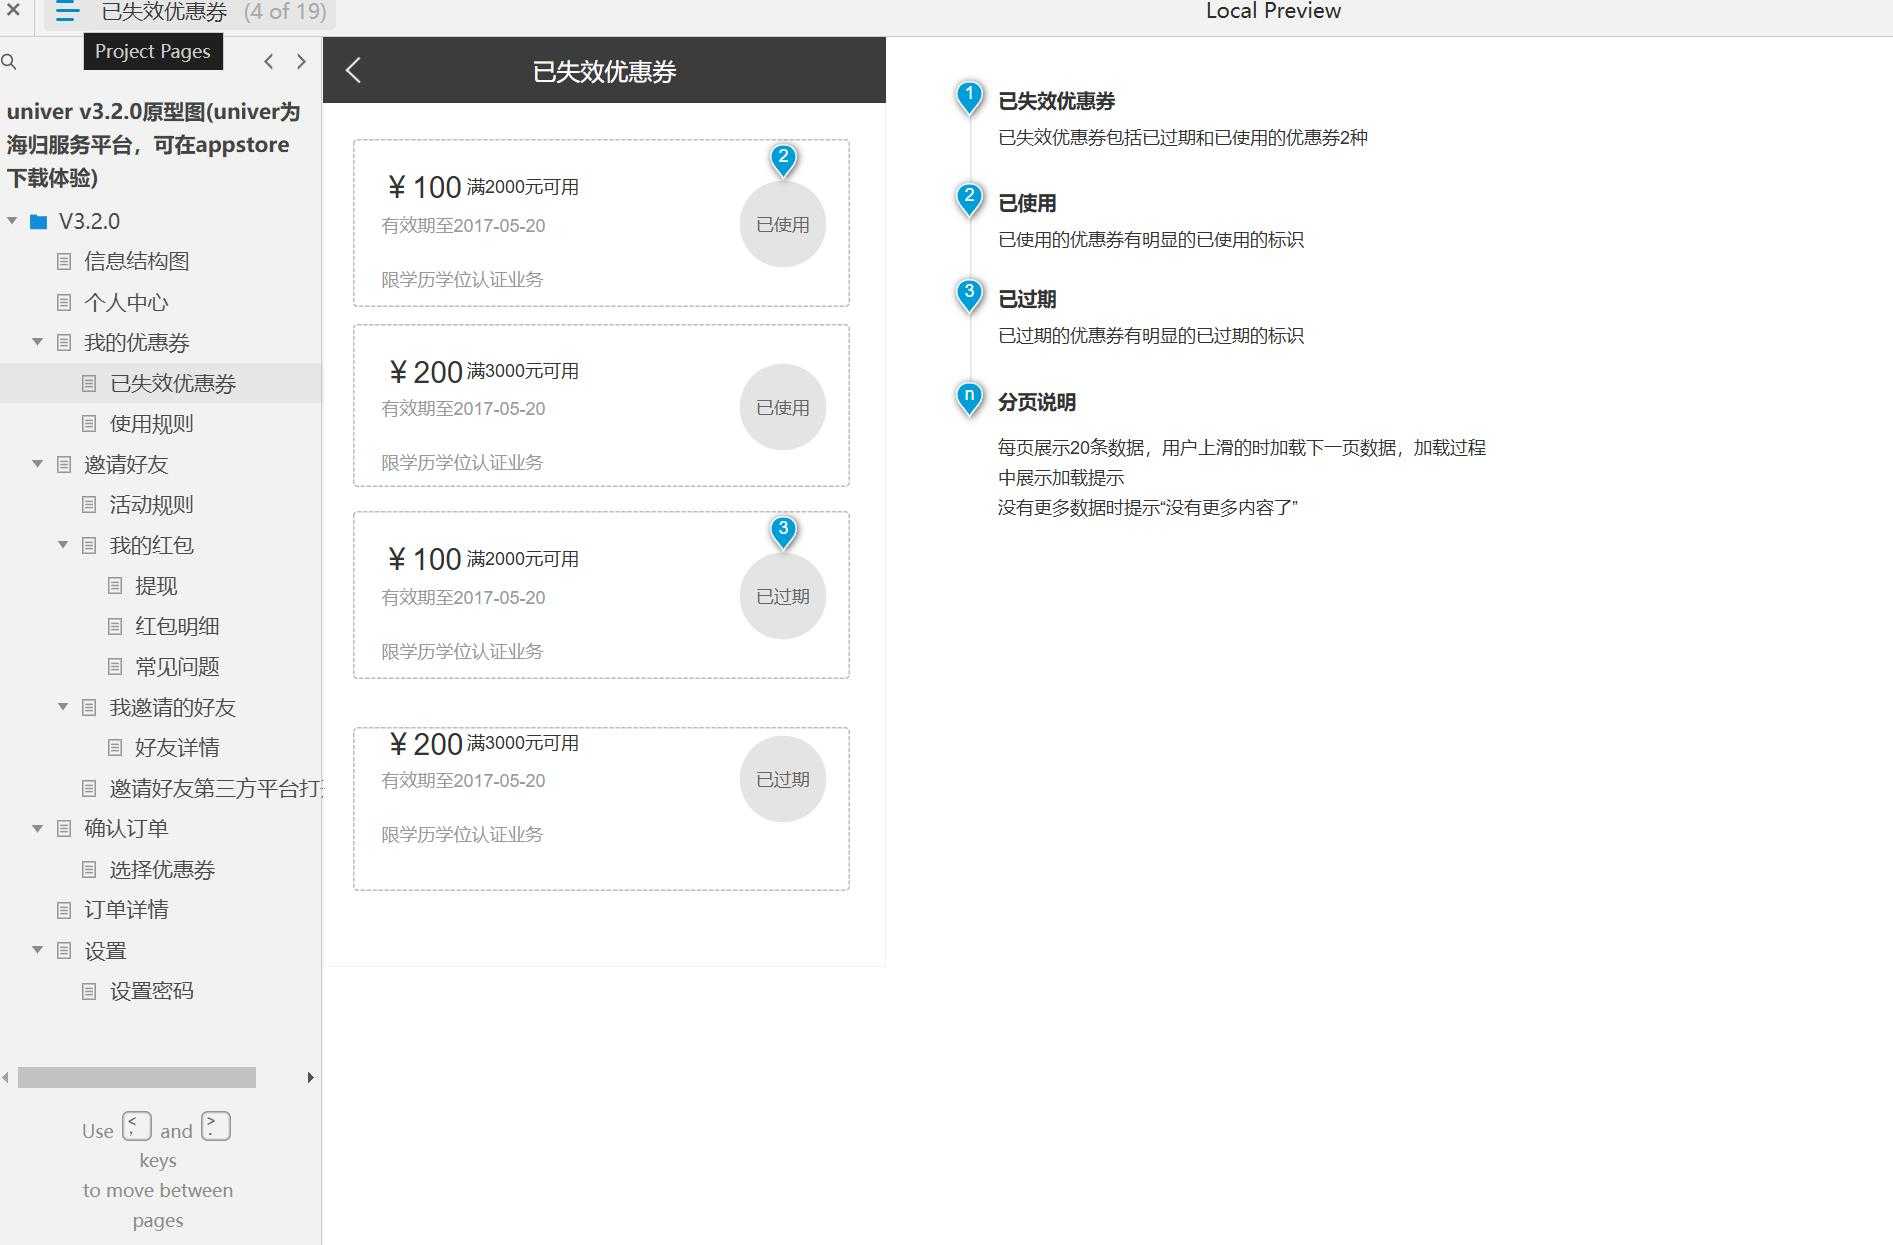The width and height of the screenshot is (1893, 1245).
Task: Collapse the V3.2.0 tree node
Action: pyautogui.click(x=11, y=220)
